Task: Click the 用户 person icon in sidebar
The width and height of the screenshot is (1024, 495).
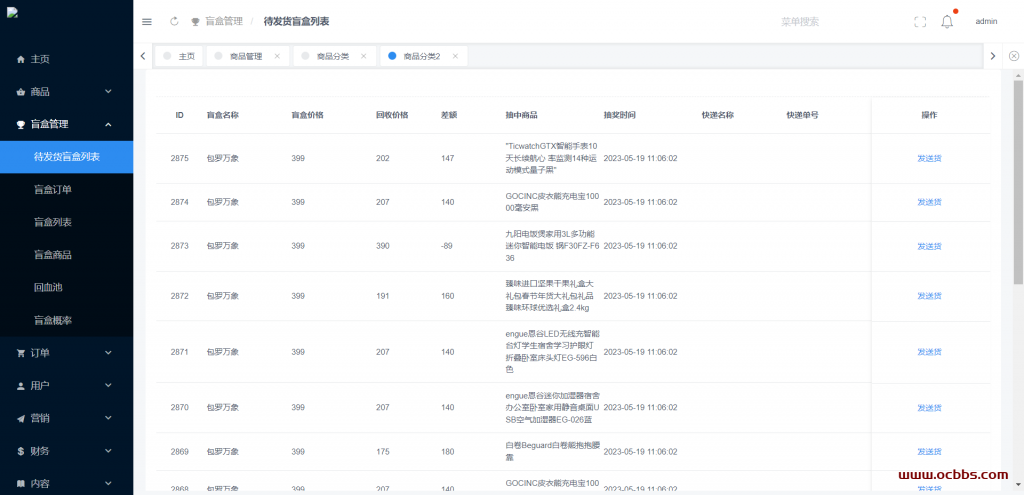Action: coord(20,386)
